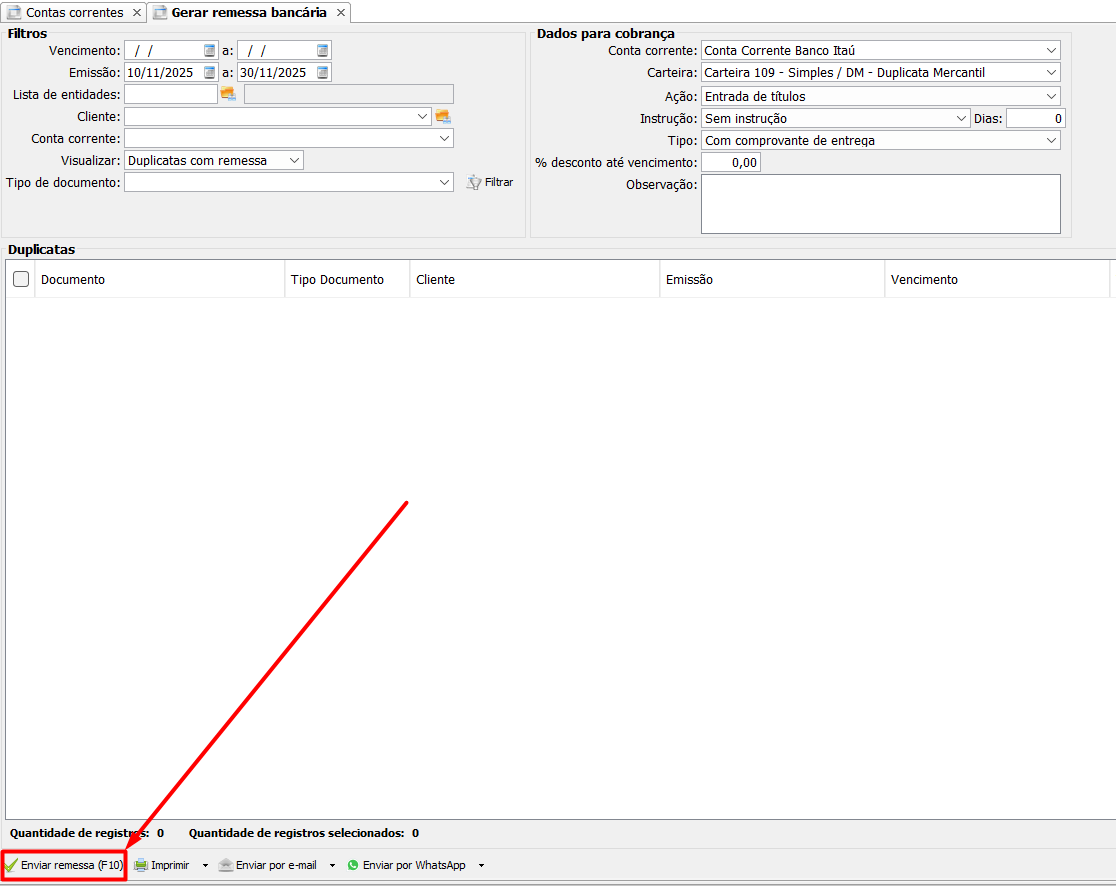Viewport: 1116px width, 886px height.
Task: Expand the Visualizar dropdown
Action: click(x=293, y=160)
